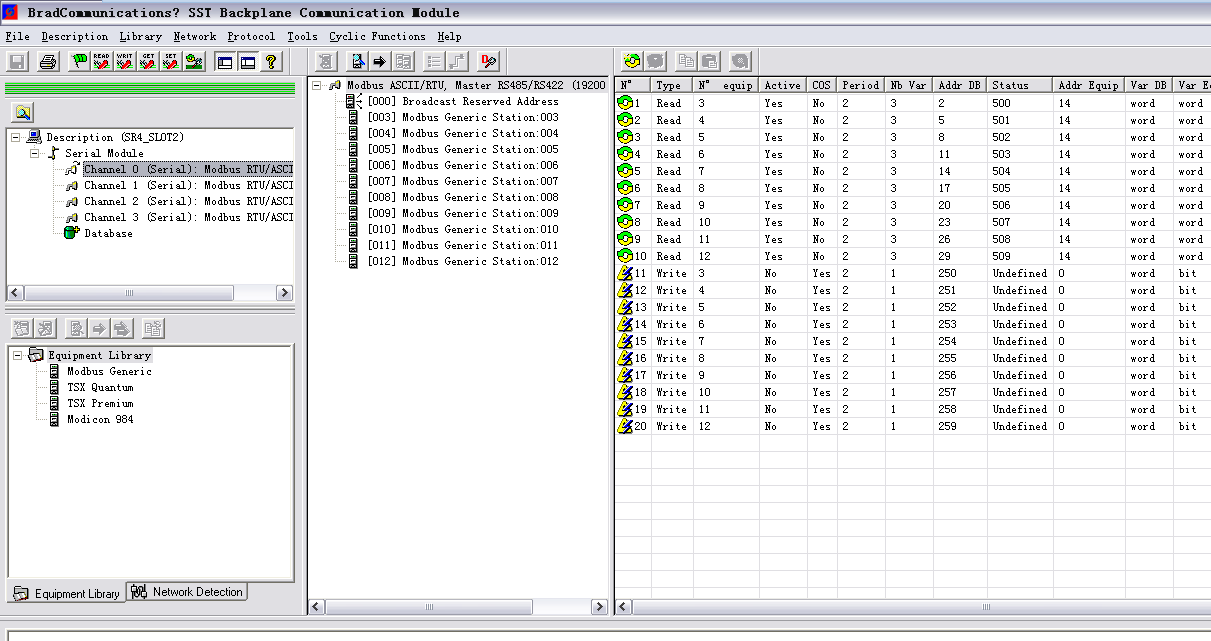Click the write icon of cyclic row 20
1211x641 pixels.
point(626,425)
